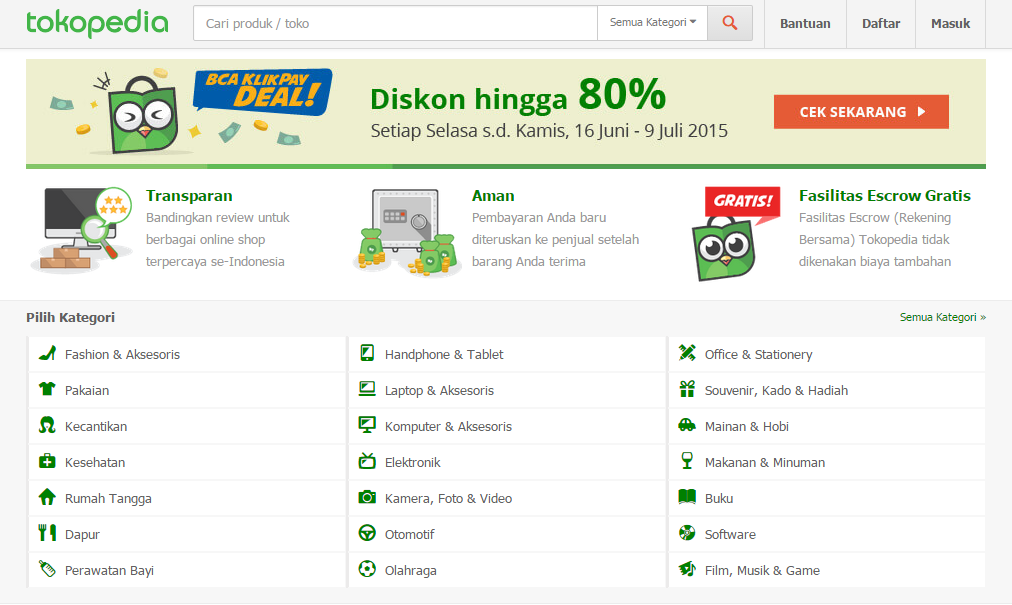Click the TV icon beside Elektronik
Viewport: 1012px width, 605px height.
click(367, 461)
